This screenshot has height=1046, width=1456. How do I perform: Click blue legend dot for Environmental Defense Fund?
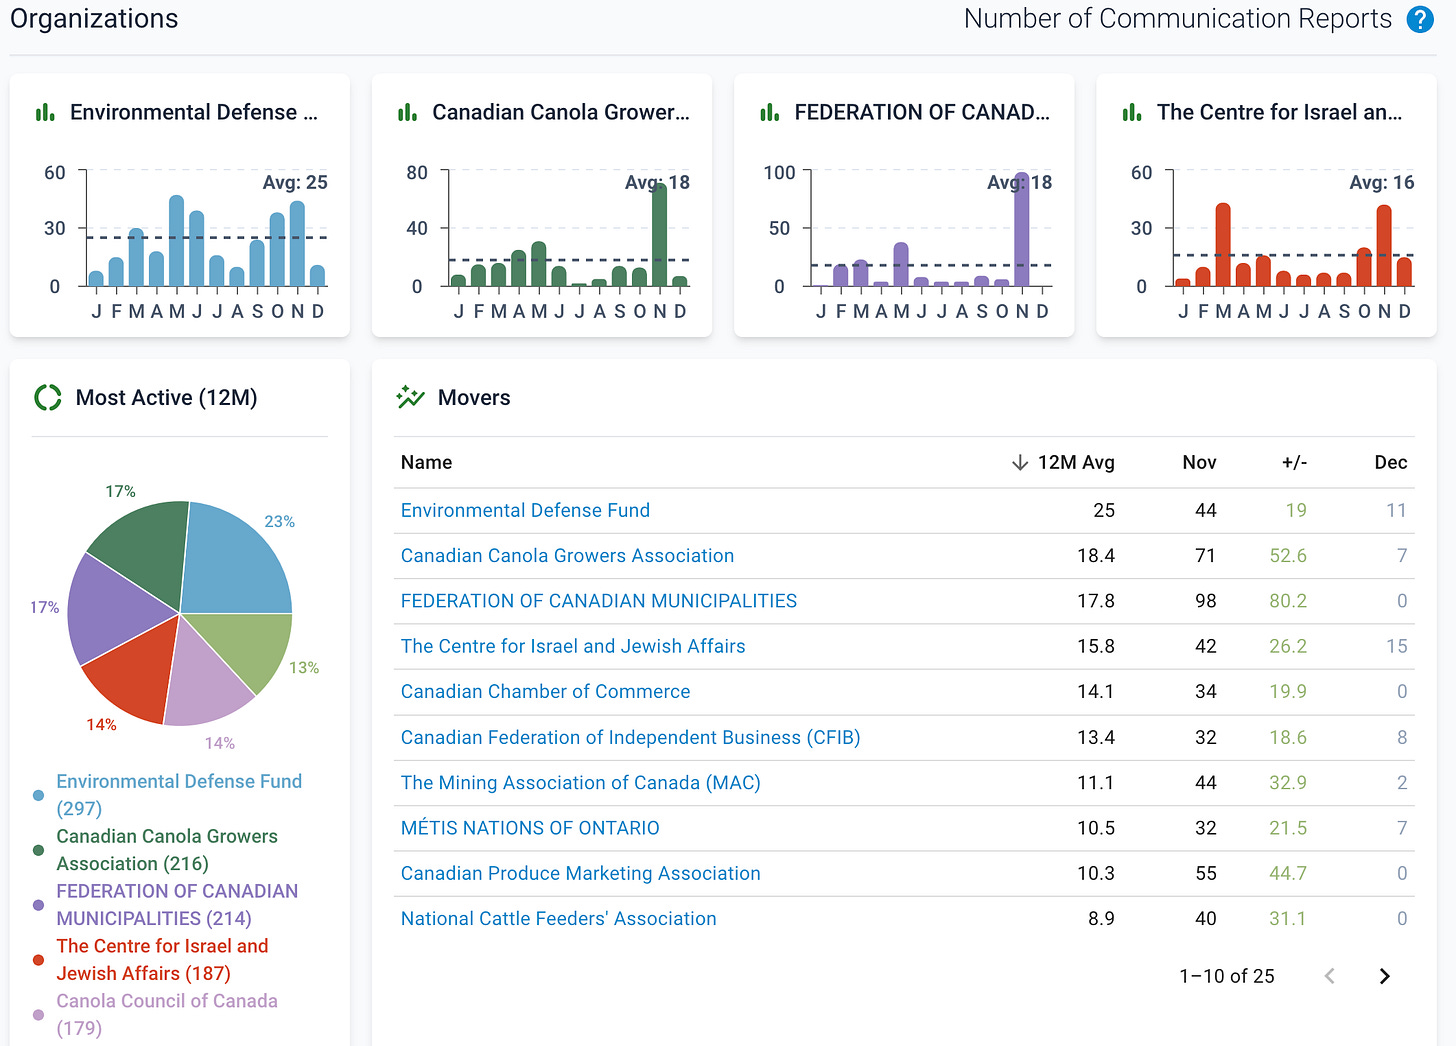pos(38,795)
